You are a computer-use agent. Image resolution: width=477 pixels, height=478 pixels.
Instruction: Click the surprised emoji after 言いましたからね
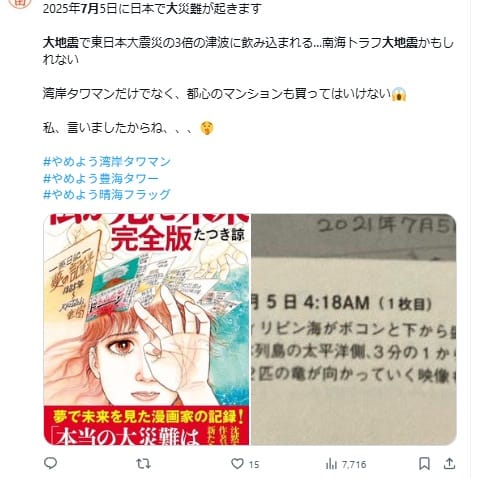tap(207, 128)
